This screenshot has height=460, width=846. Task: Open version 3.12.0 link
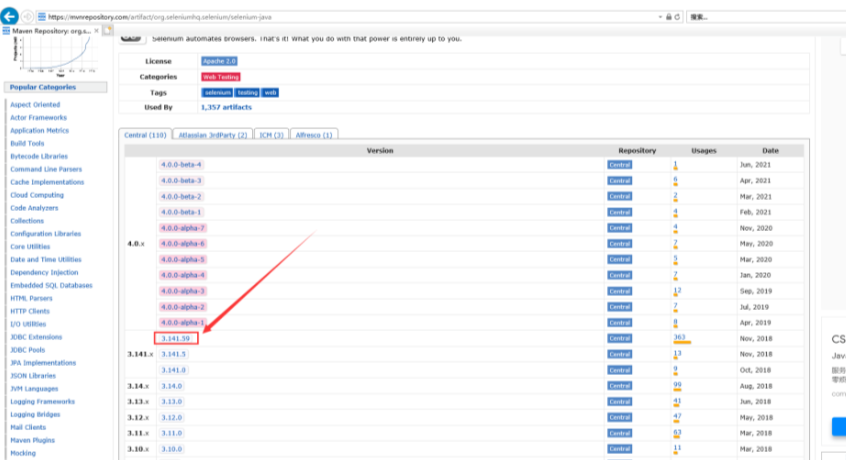pyautogui.click(x=172, y=417)
